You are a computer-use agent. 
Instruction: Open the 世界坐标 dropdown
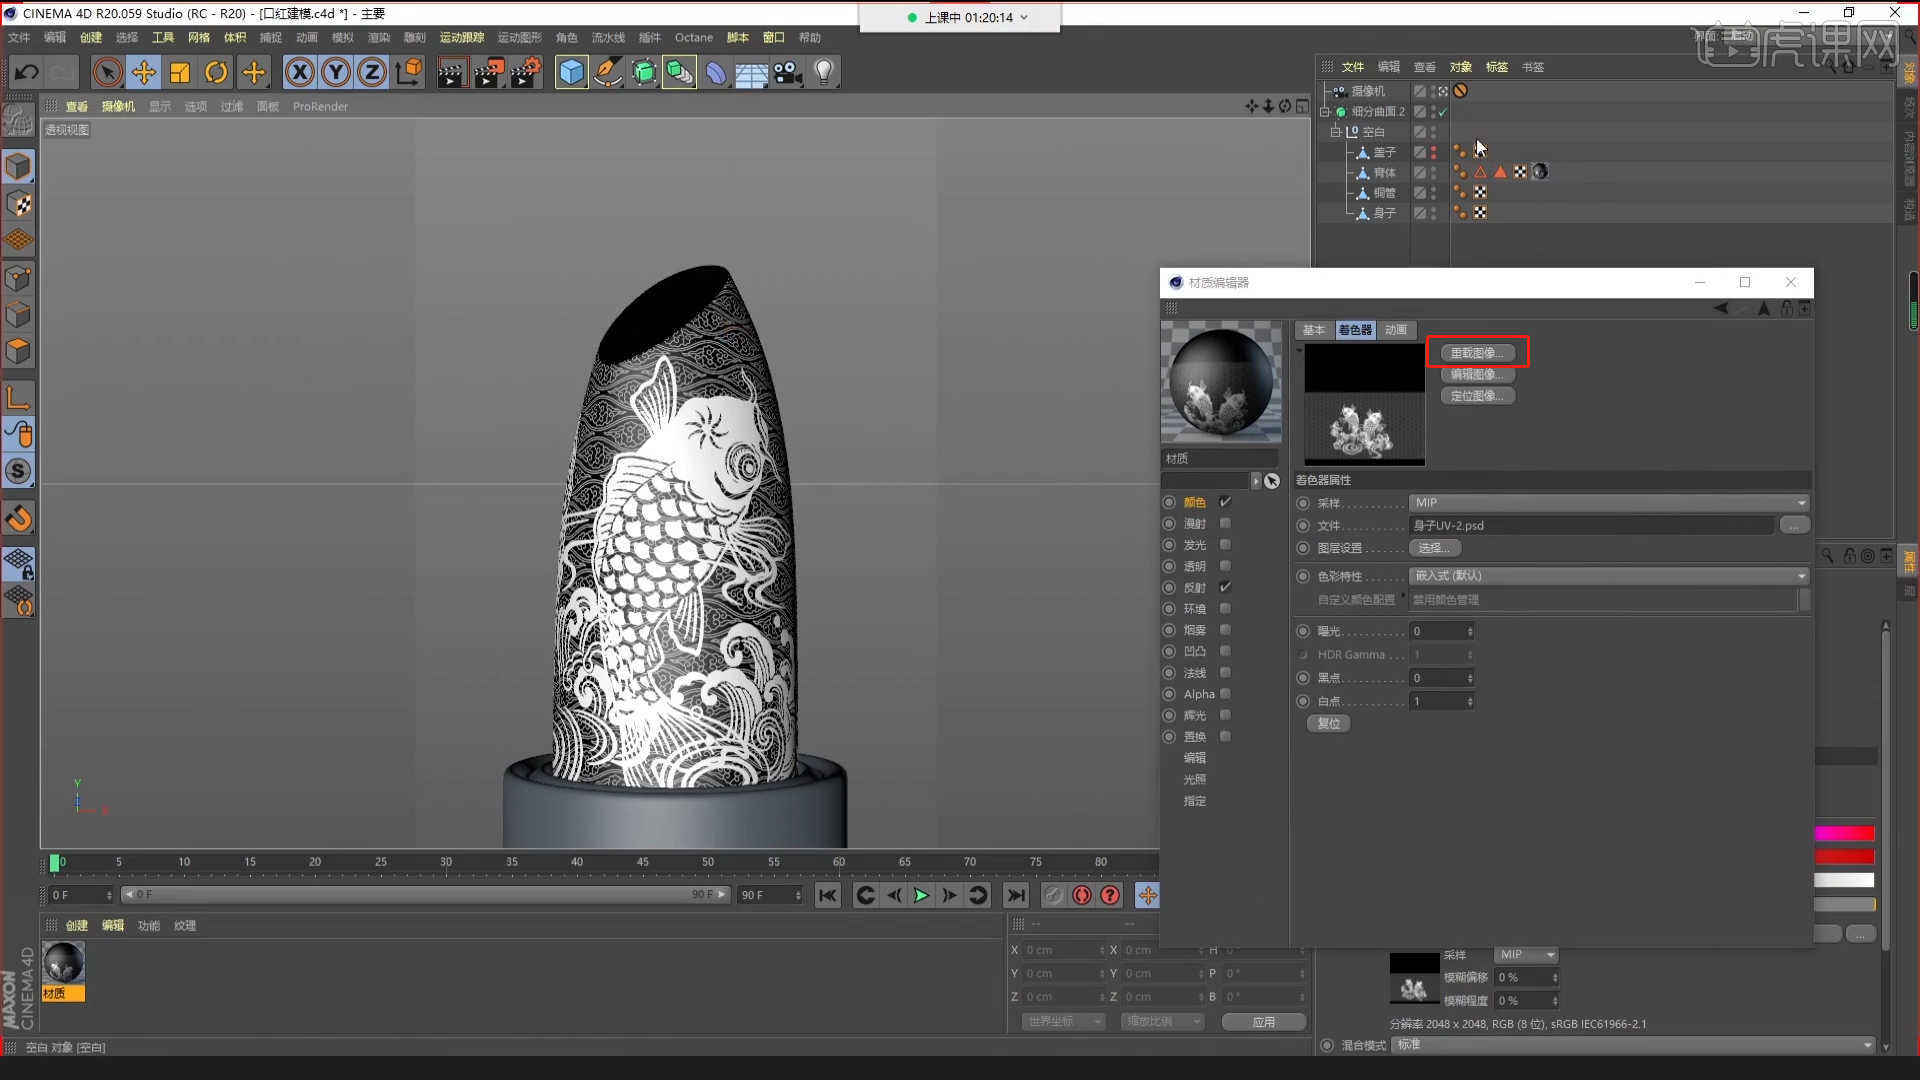1063,1022
